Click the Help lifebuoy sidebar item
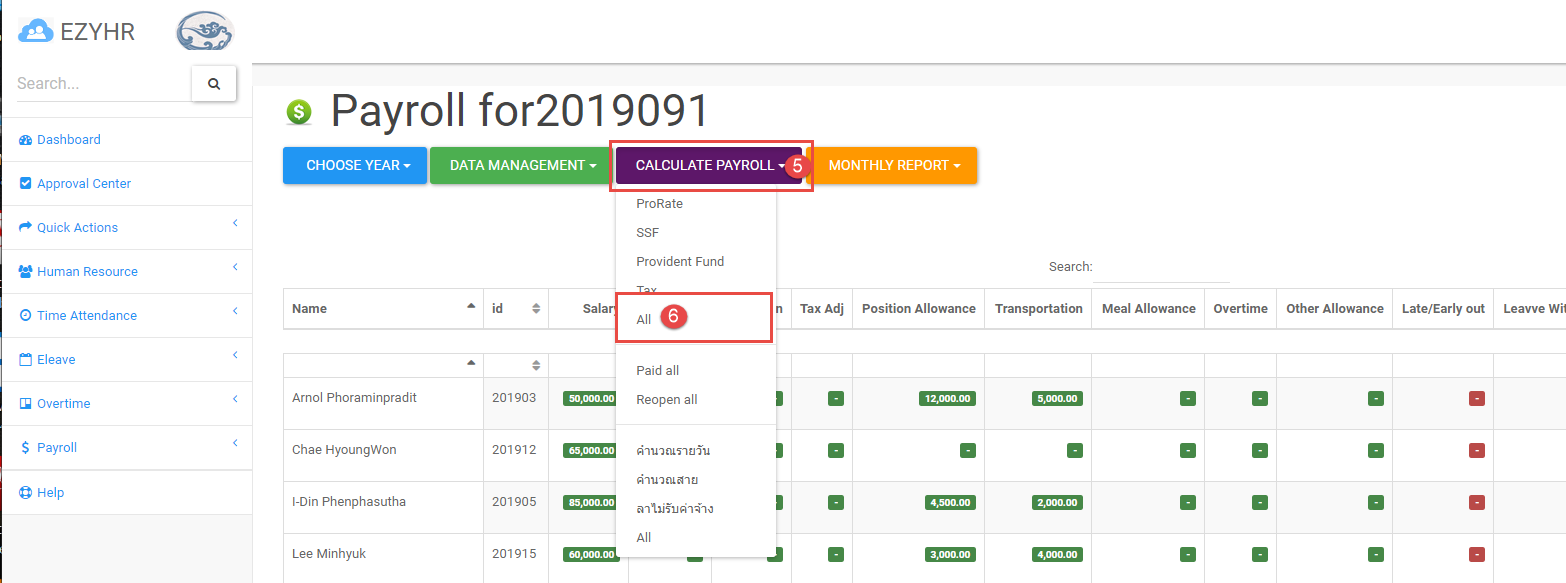The image size is (1566, 583). (x=50, y=493)
